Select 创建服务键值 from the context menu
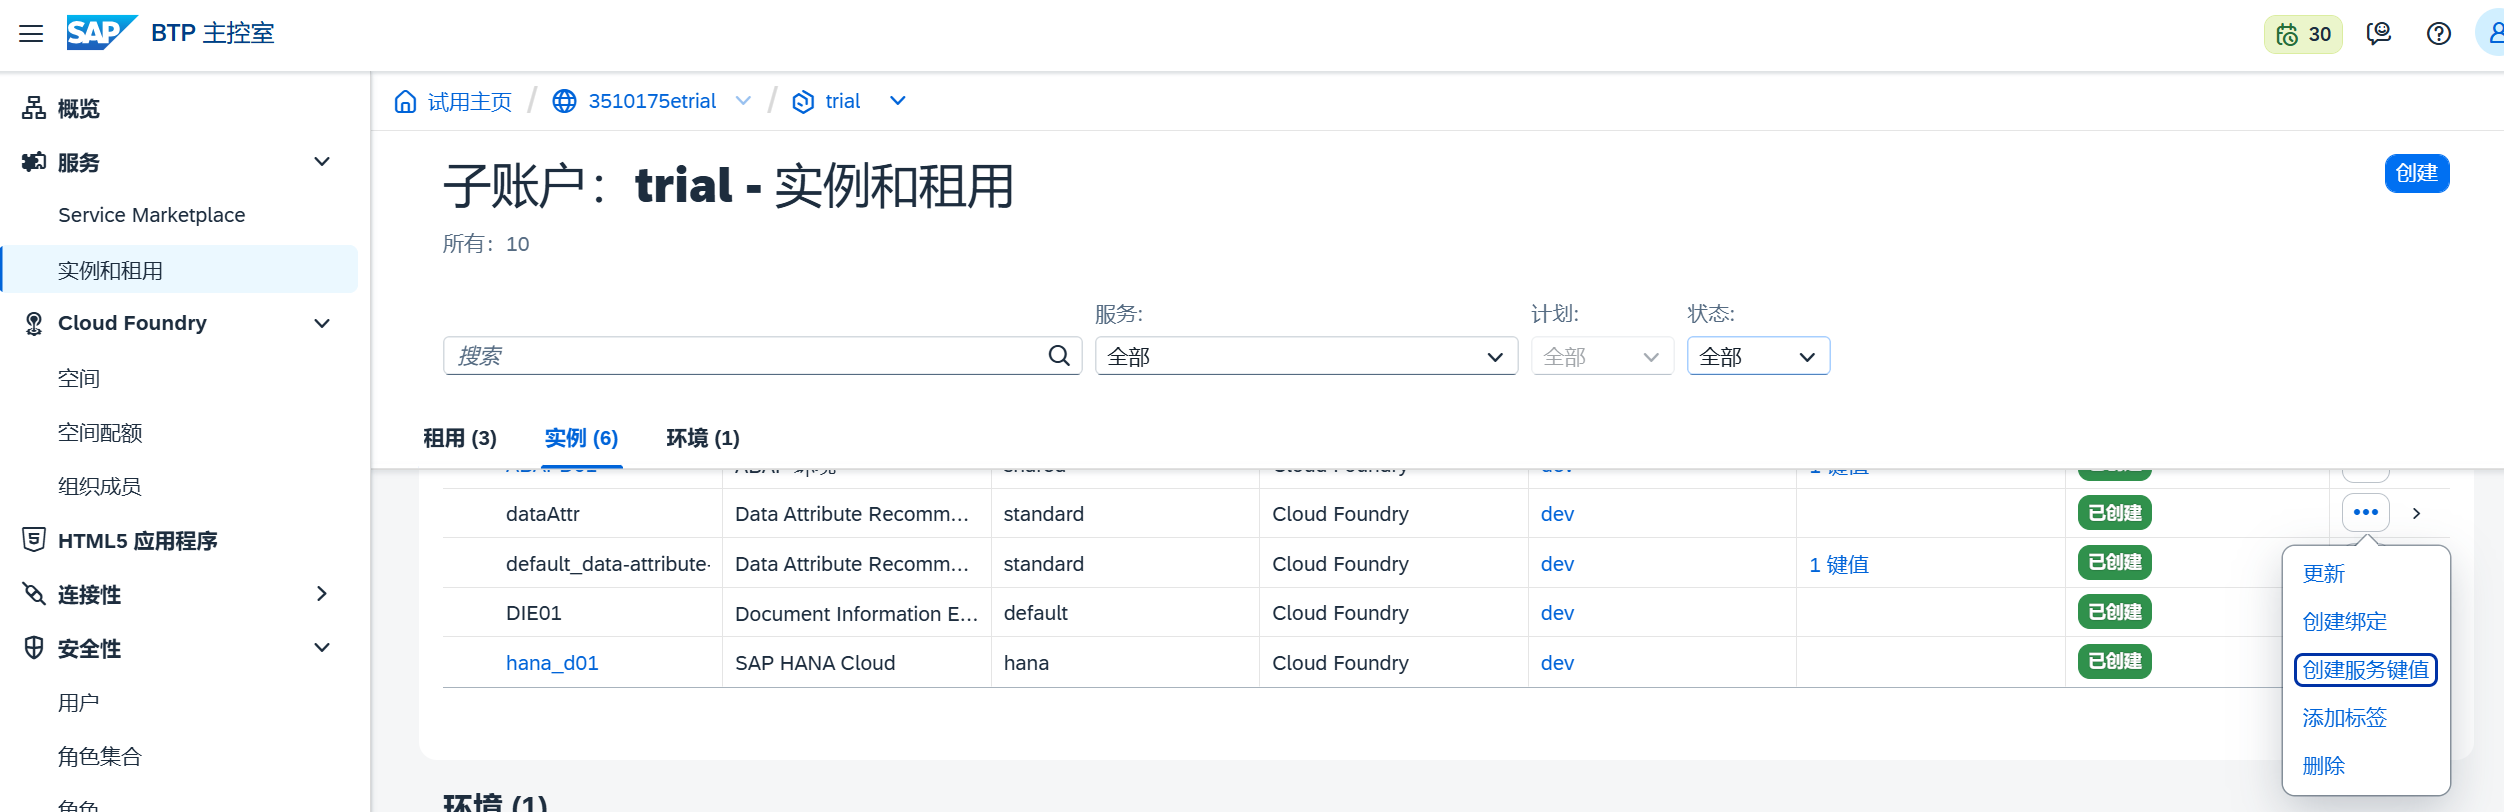This screenshot has height=812, width=2504. point(2365,670)
